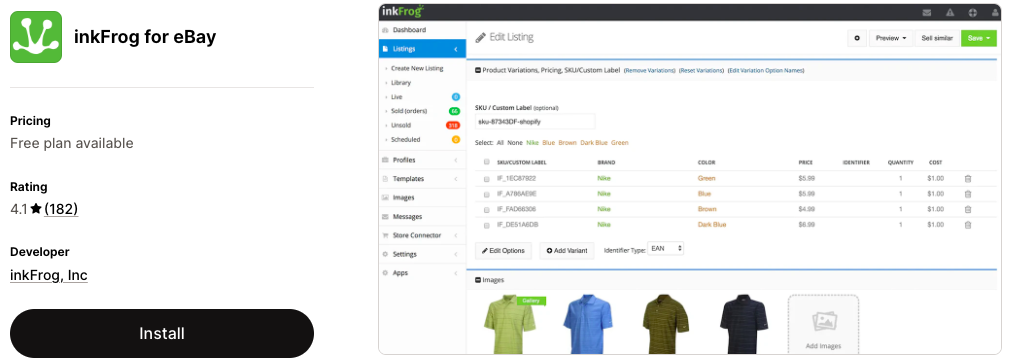This screenshot has width=1014, height=364.
Task: Delete variant IF_A786AE9E with trash icon
Action: point(967,194)
